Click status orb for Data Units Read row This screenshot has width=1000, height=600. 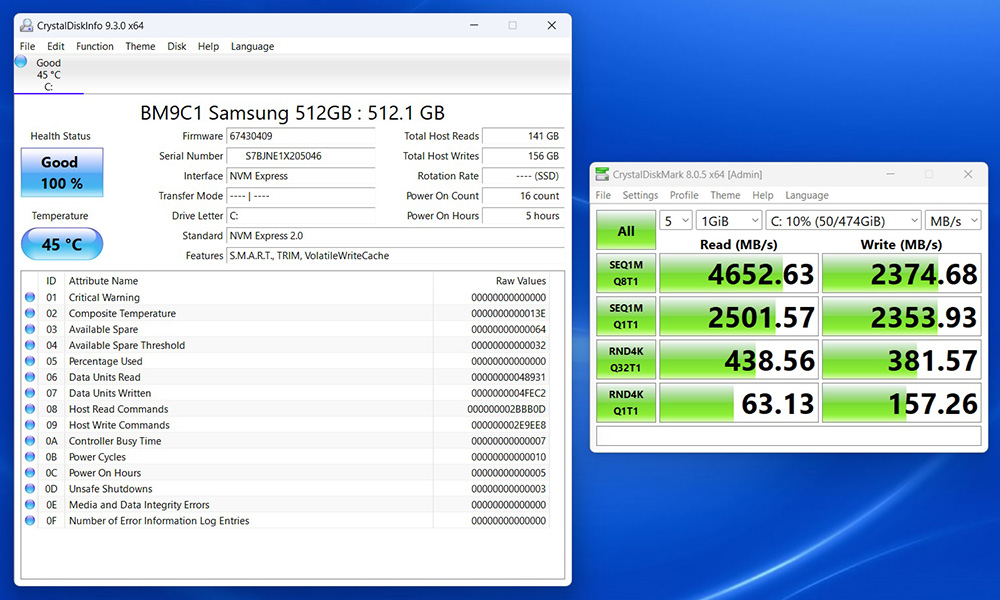pyautogui.click(x=30, y=377)
